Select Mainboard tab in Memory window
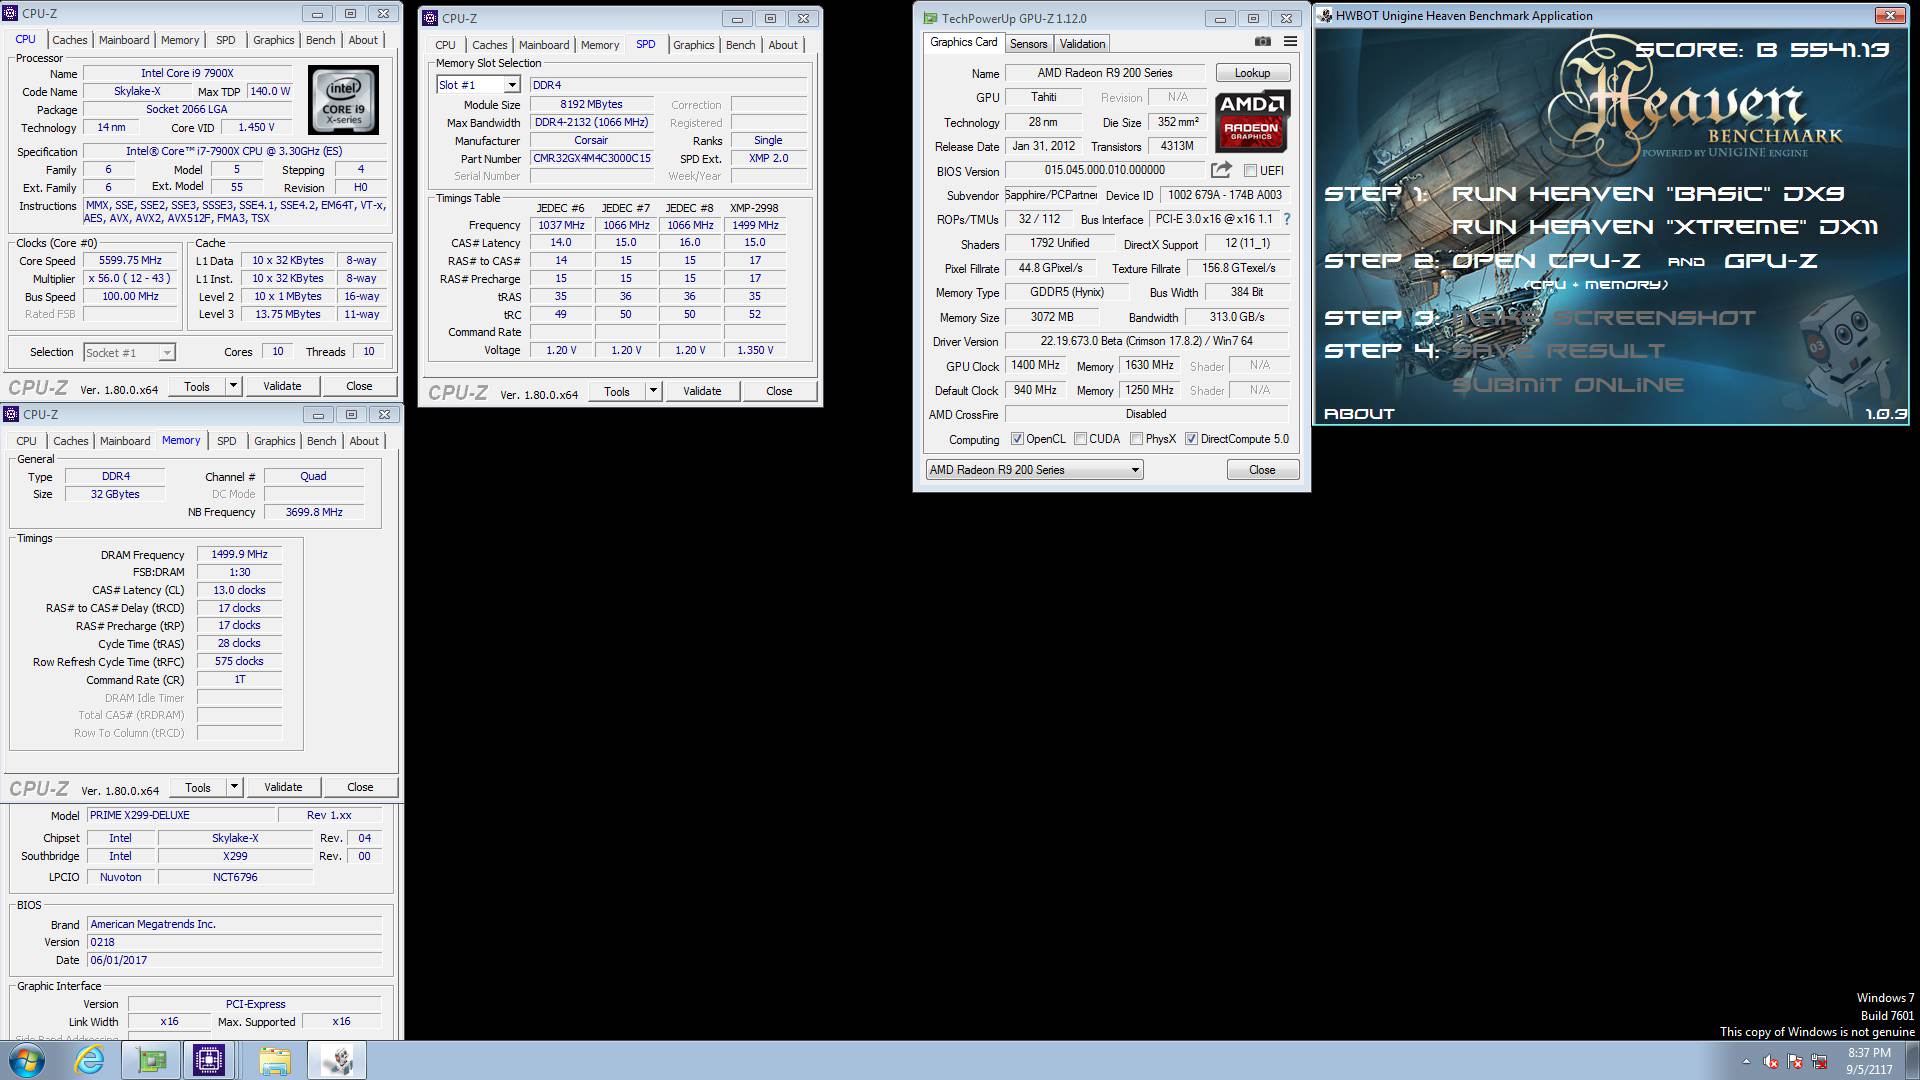 click(125, 441)
